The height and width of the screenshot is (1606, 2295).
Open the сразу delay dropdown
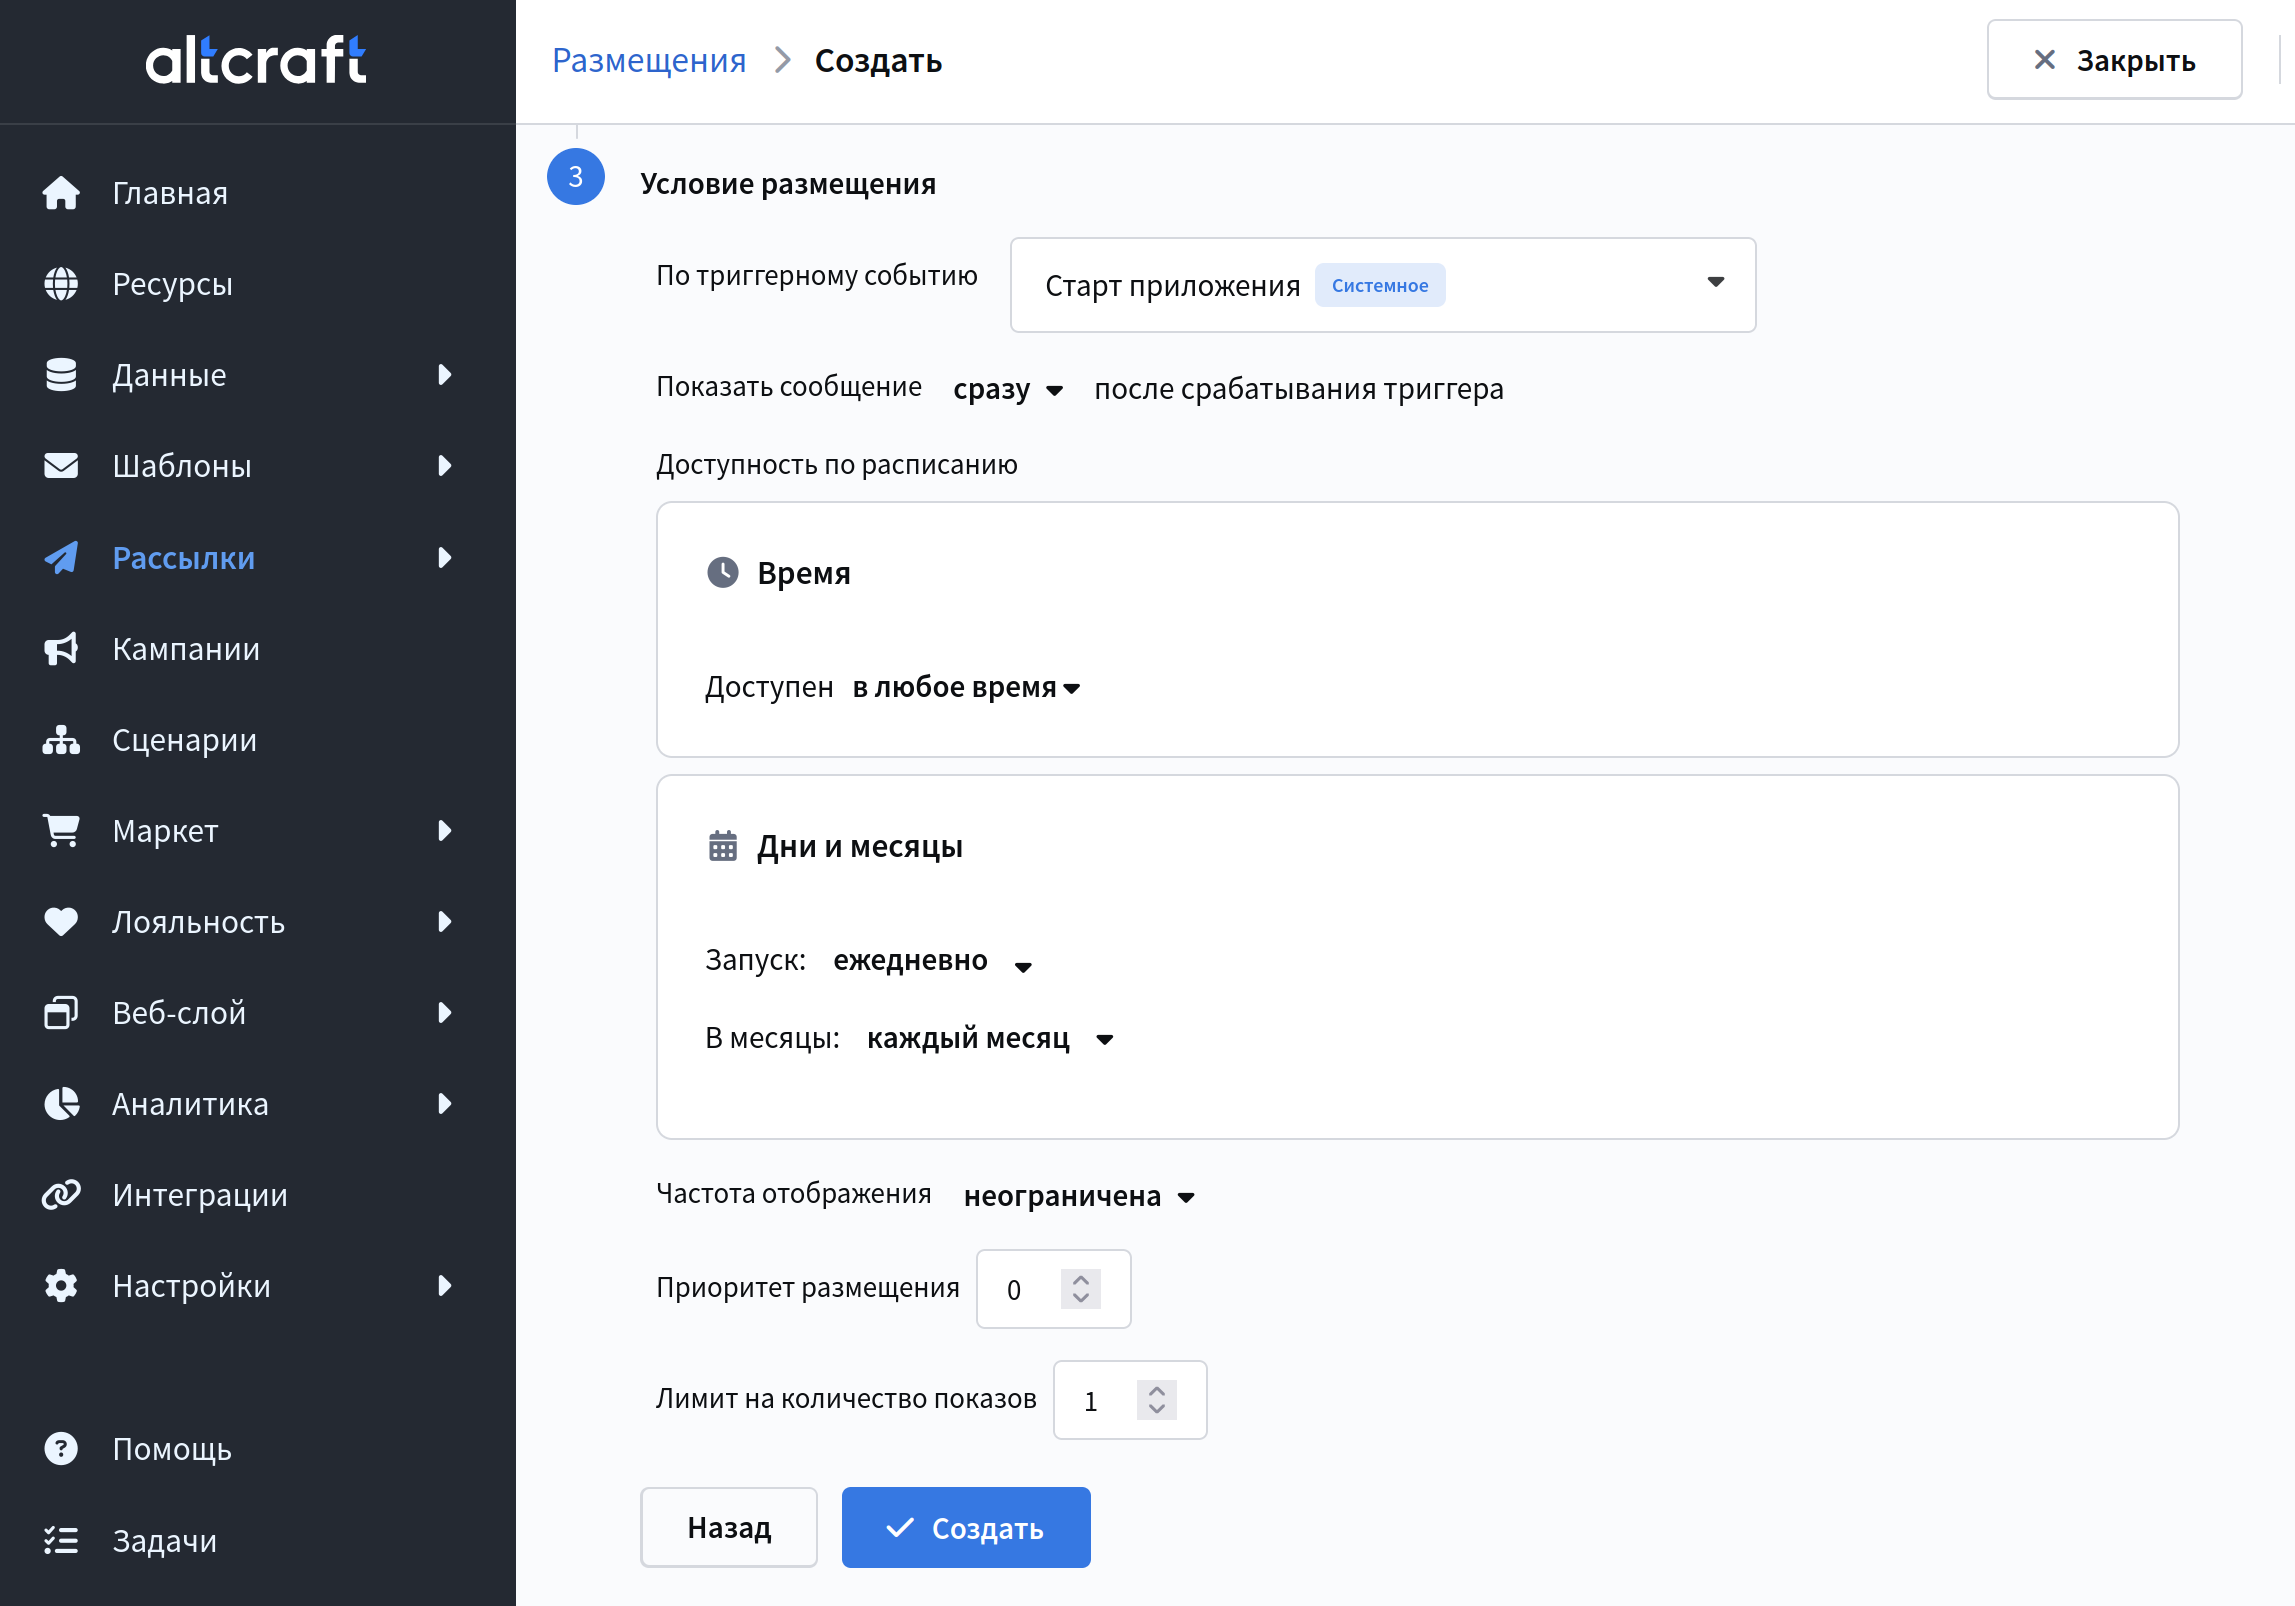point(1008,389)
